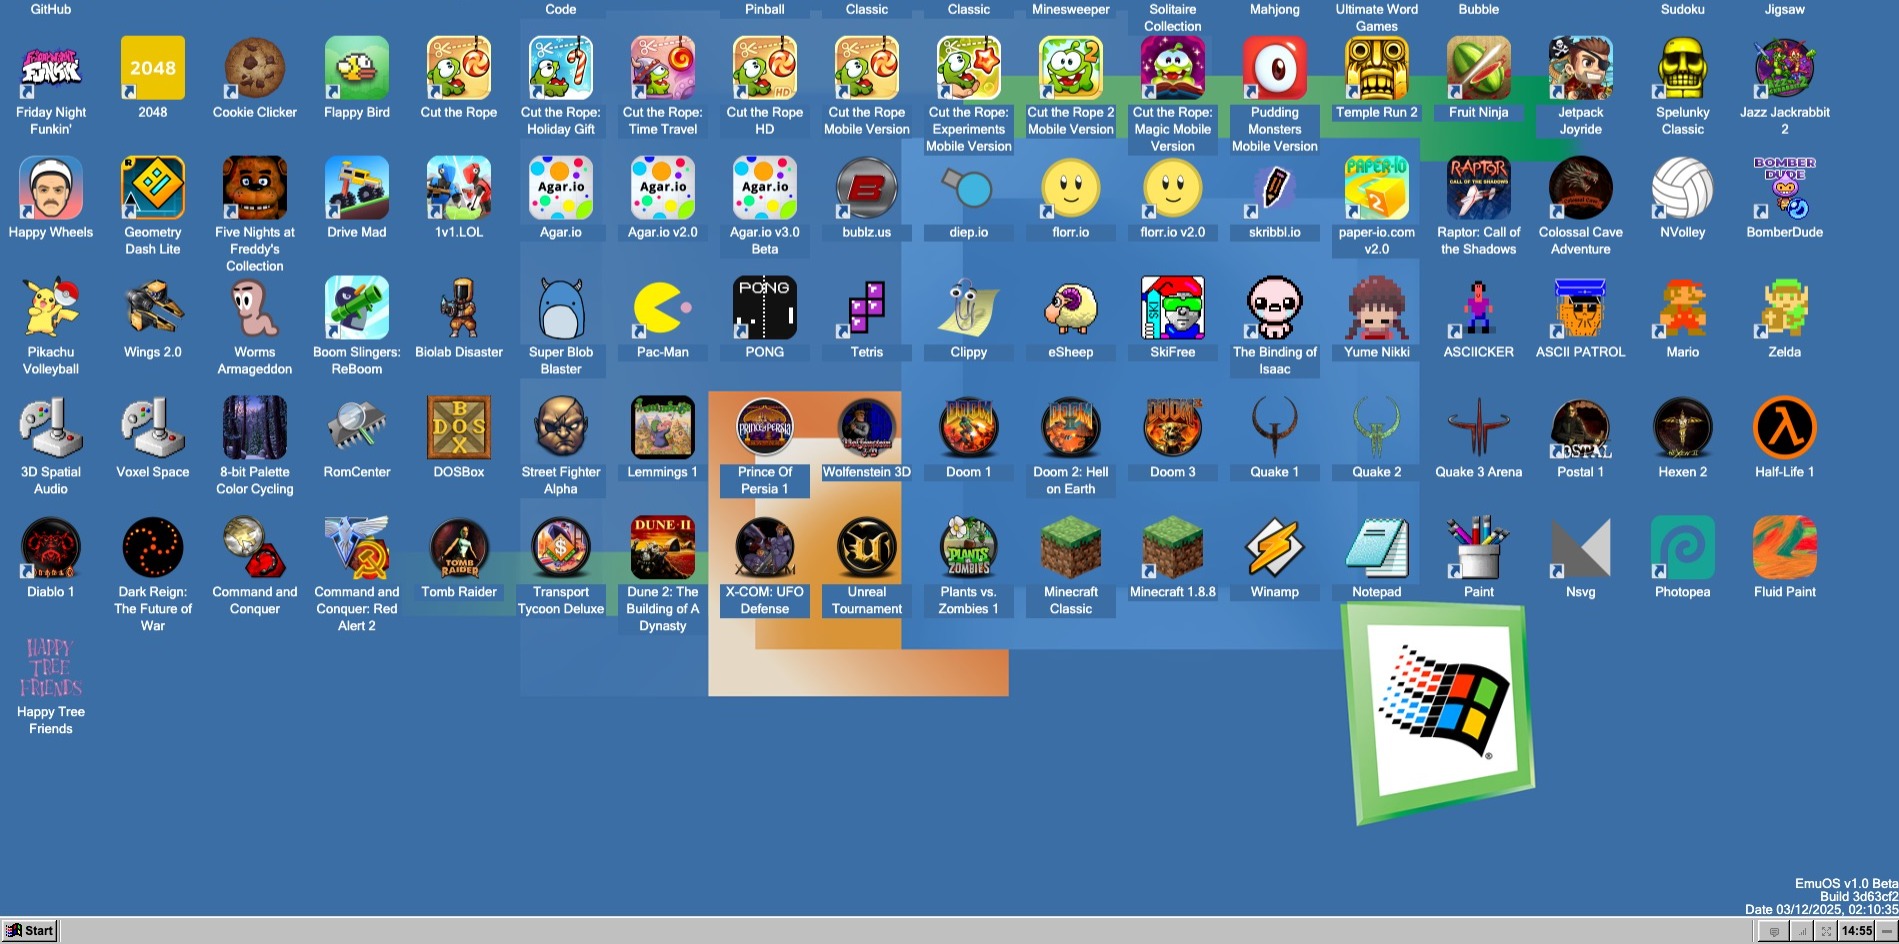Viewport: 1899px width, 944px height.
Task: Open Cookie Clicker from the desktop
Action: (255, 68)
